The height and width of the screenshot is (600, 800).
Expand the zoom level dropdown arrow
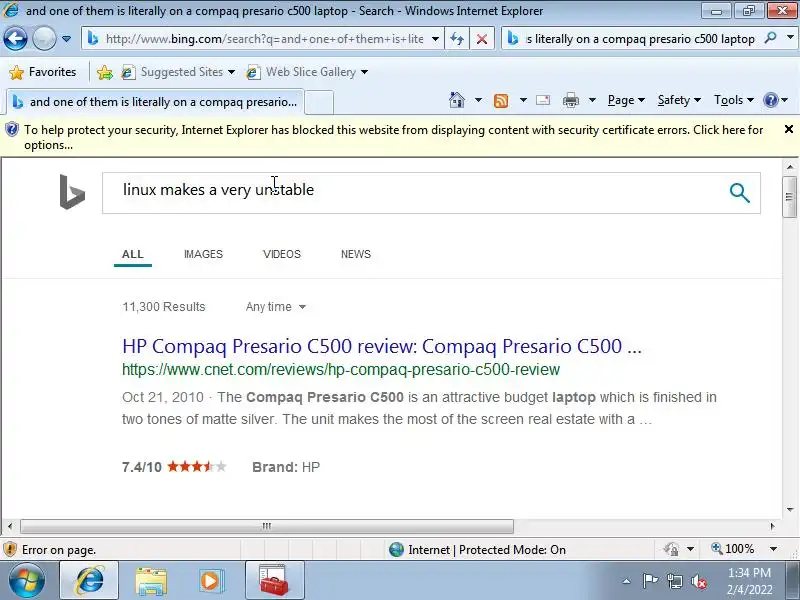tap(773, 549)
